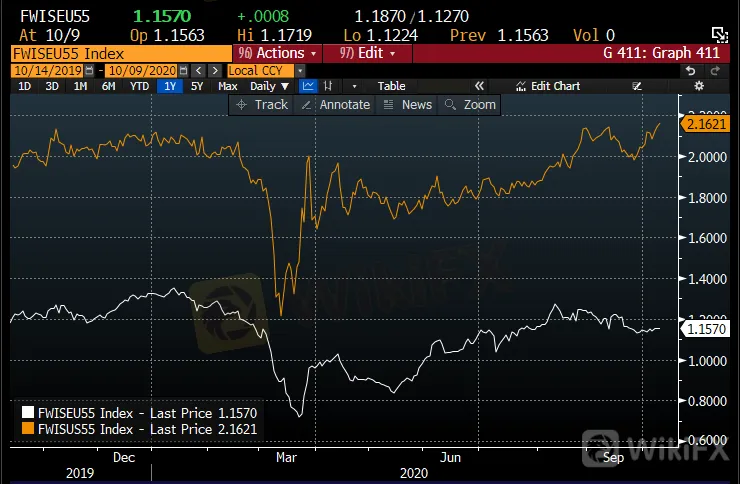Screen dimensions: 740x484
Task: Open the Actions menu
Action: 280,52
